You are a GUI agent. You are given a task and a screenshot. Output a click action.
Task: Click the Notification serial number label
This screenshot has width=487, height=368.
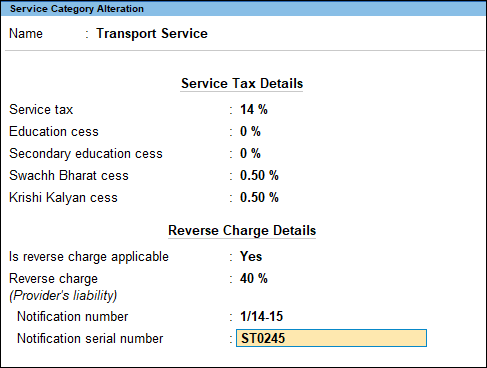point(90,338)
